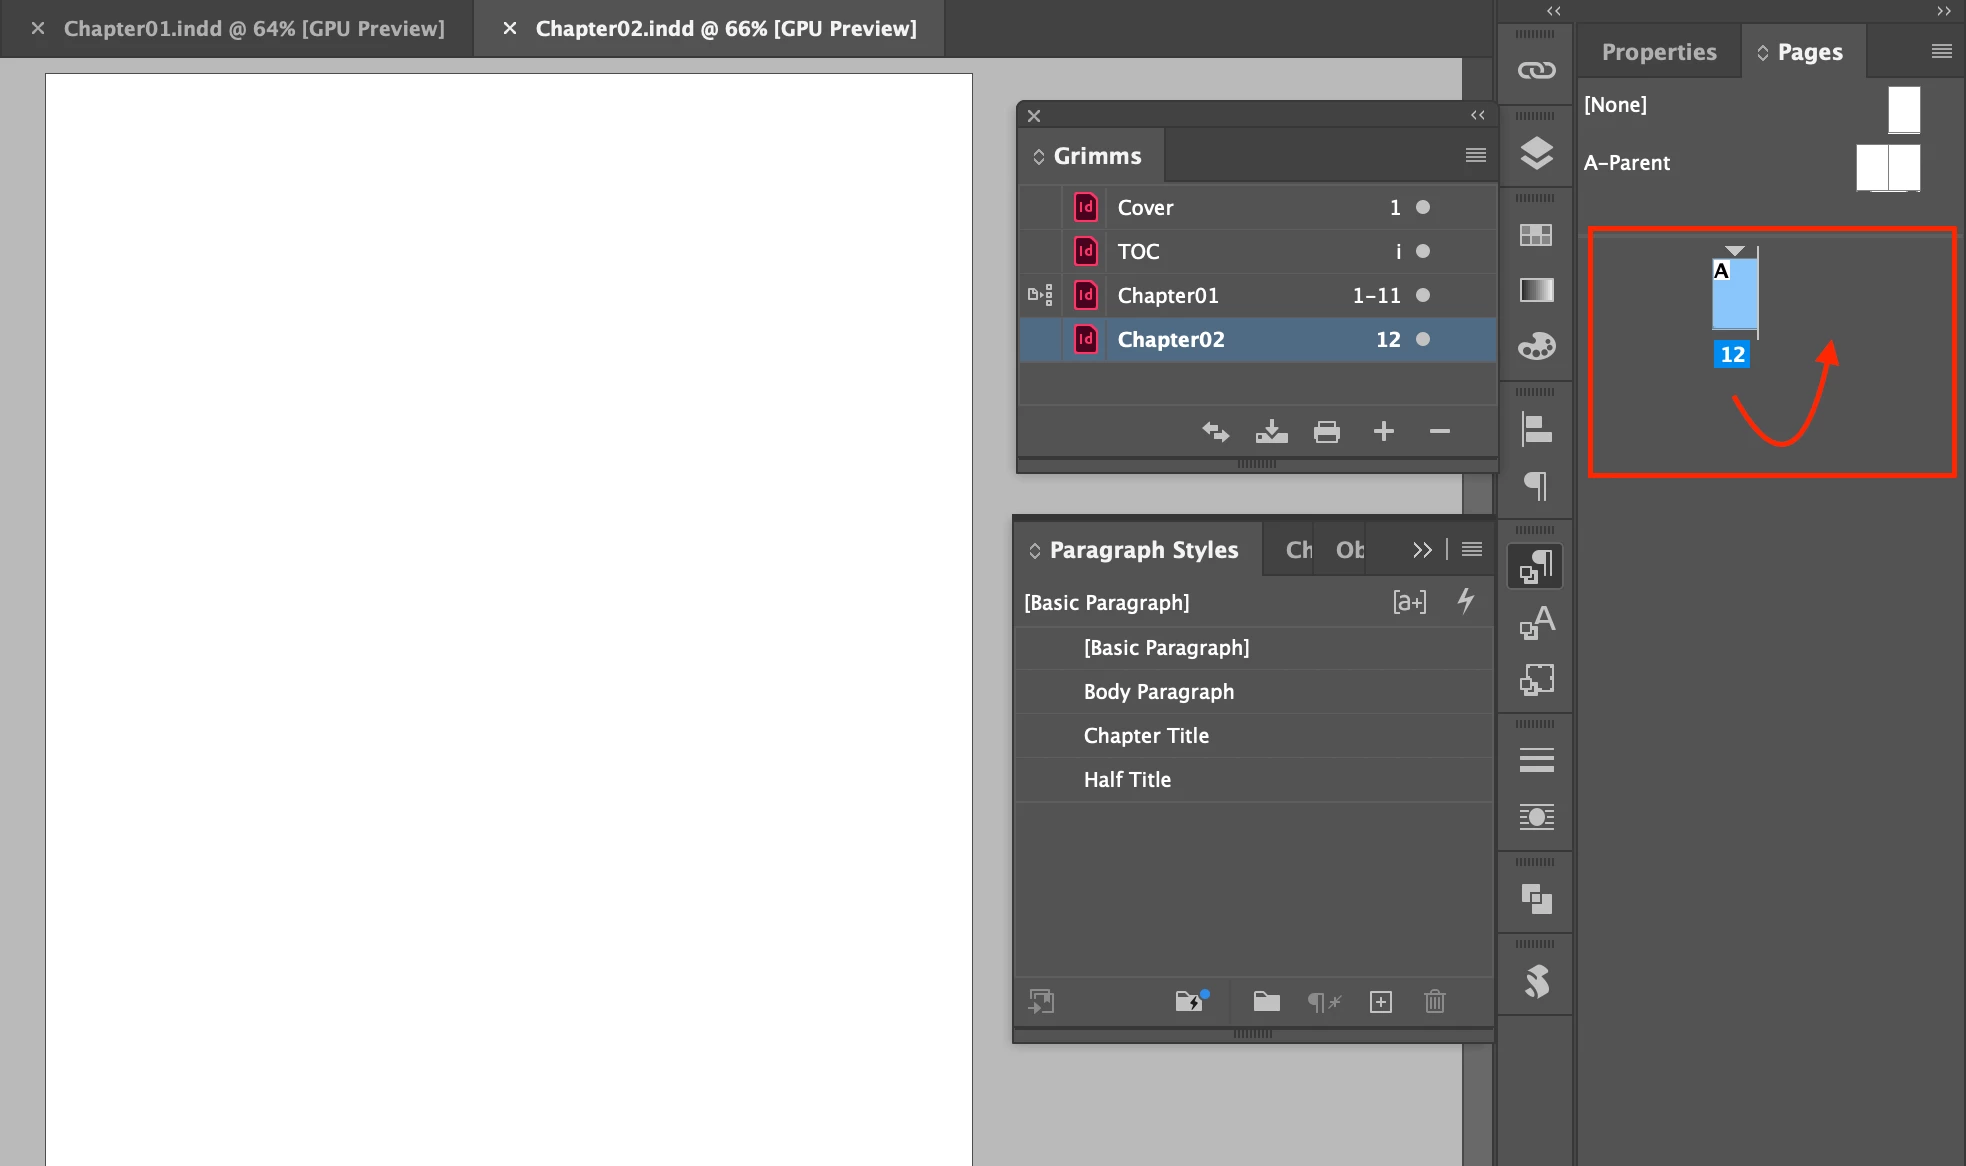Click Add documents plus icon

point(1383,431)
